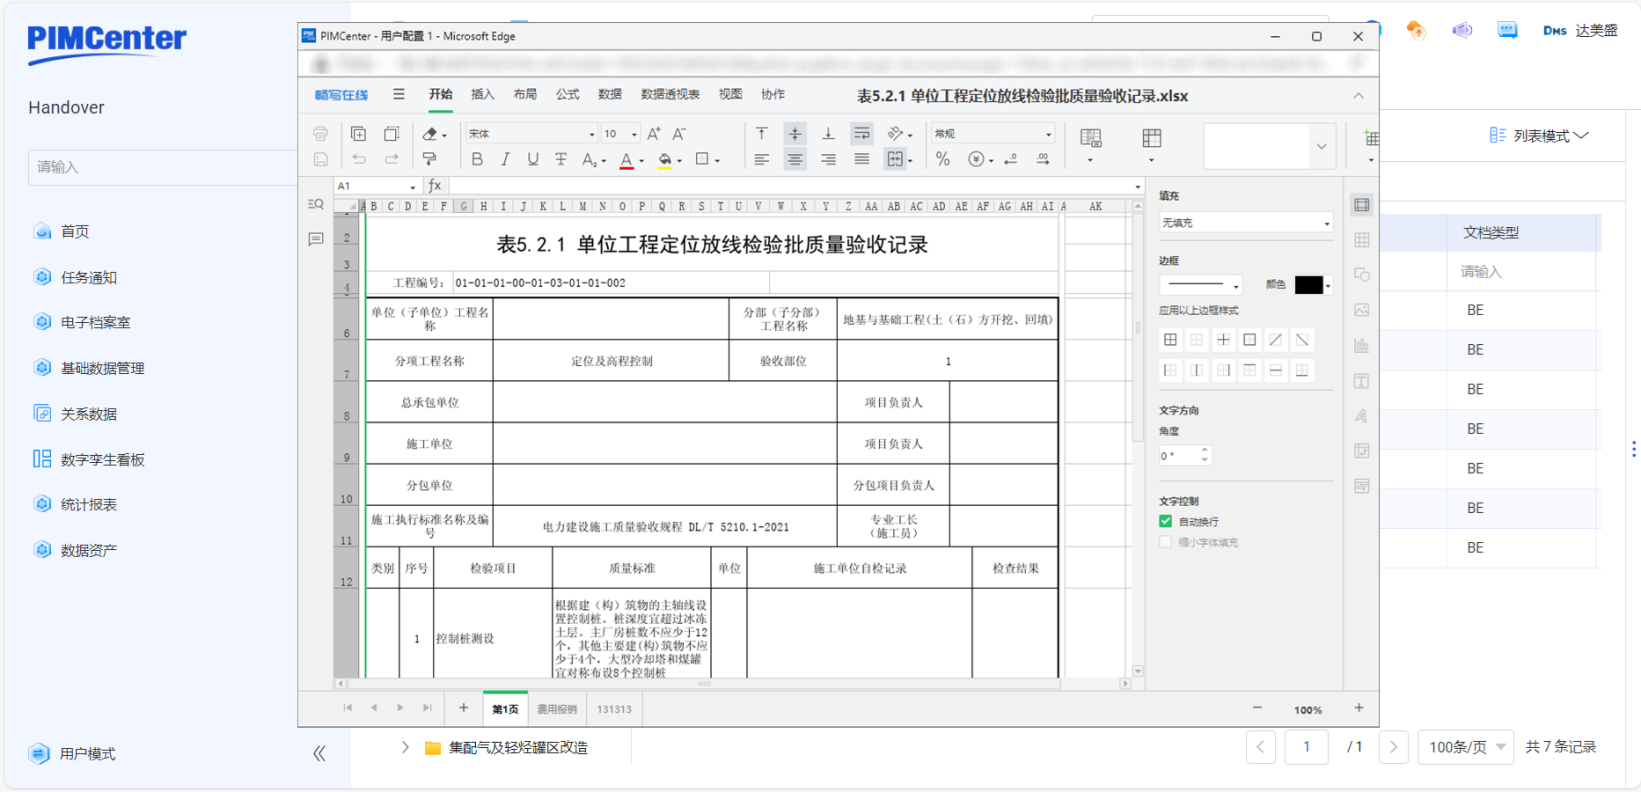1641x792 pixels.
Task: Apply percent number format
Action: [943, 159]
